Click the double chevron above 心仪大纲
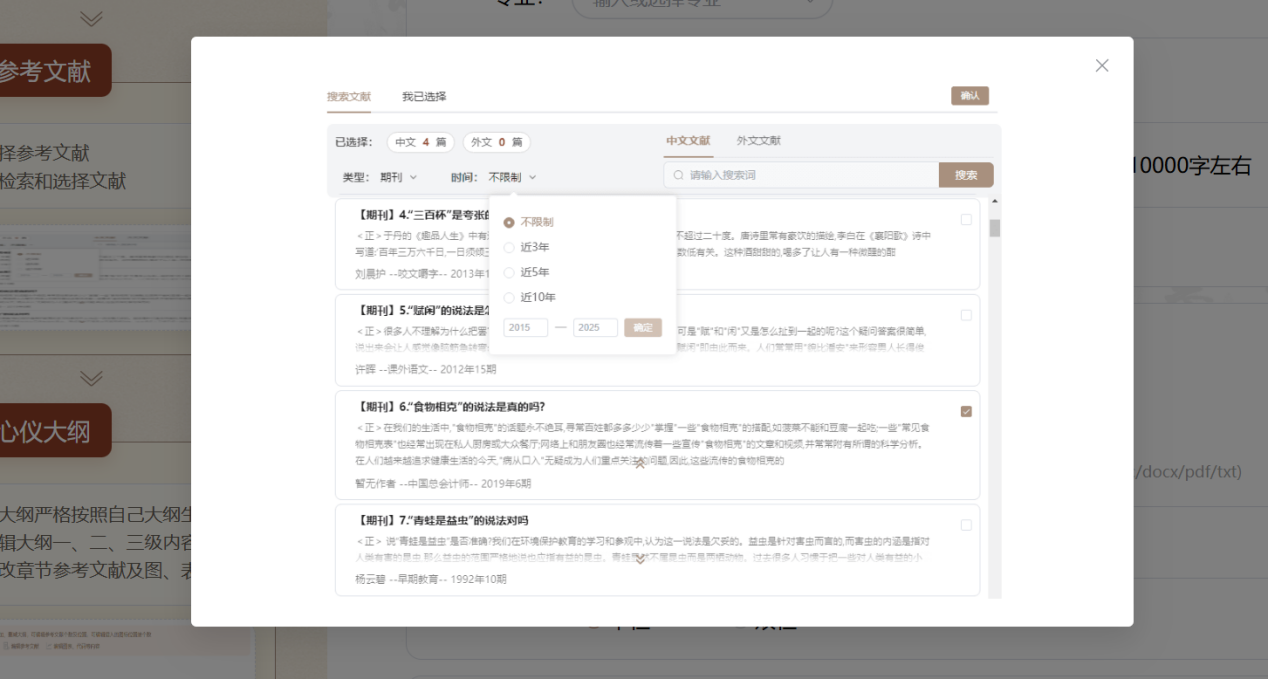1268x679 pixels. click(91, 378)
